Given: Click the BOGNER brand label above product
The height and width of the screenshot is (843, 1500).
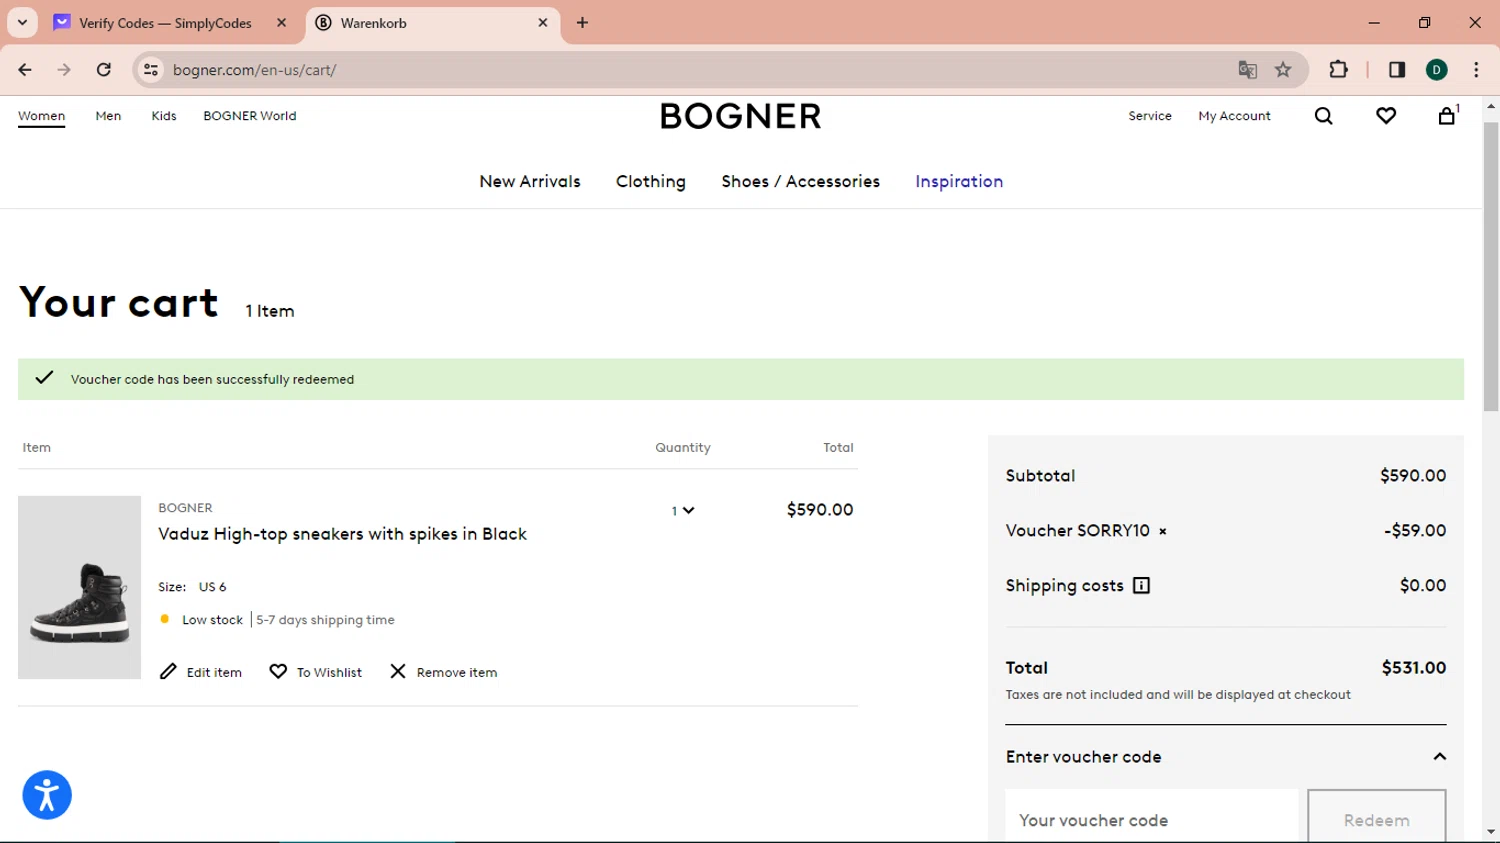Looking at the screenshot, I should click(185, 508).
